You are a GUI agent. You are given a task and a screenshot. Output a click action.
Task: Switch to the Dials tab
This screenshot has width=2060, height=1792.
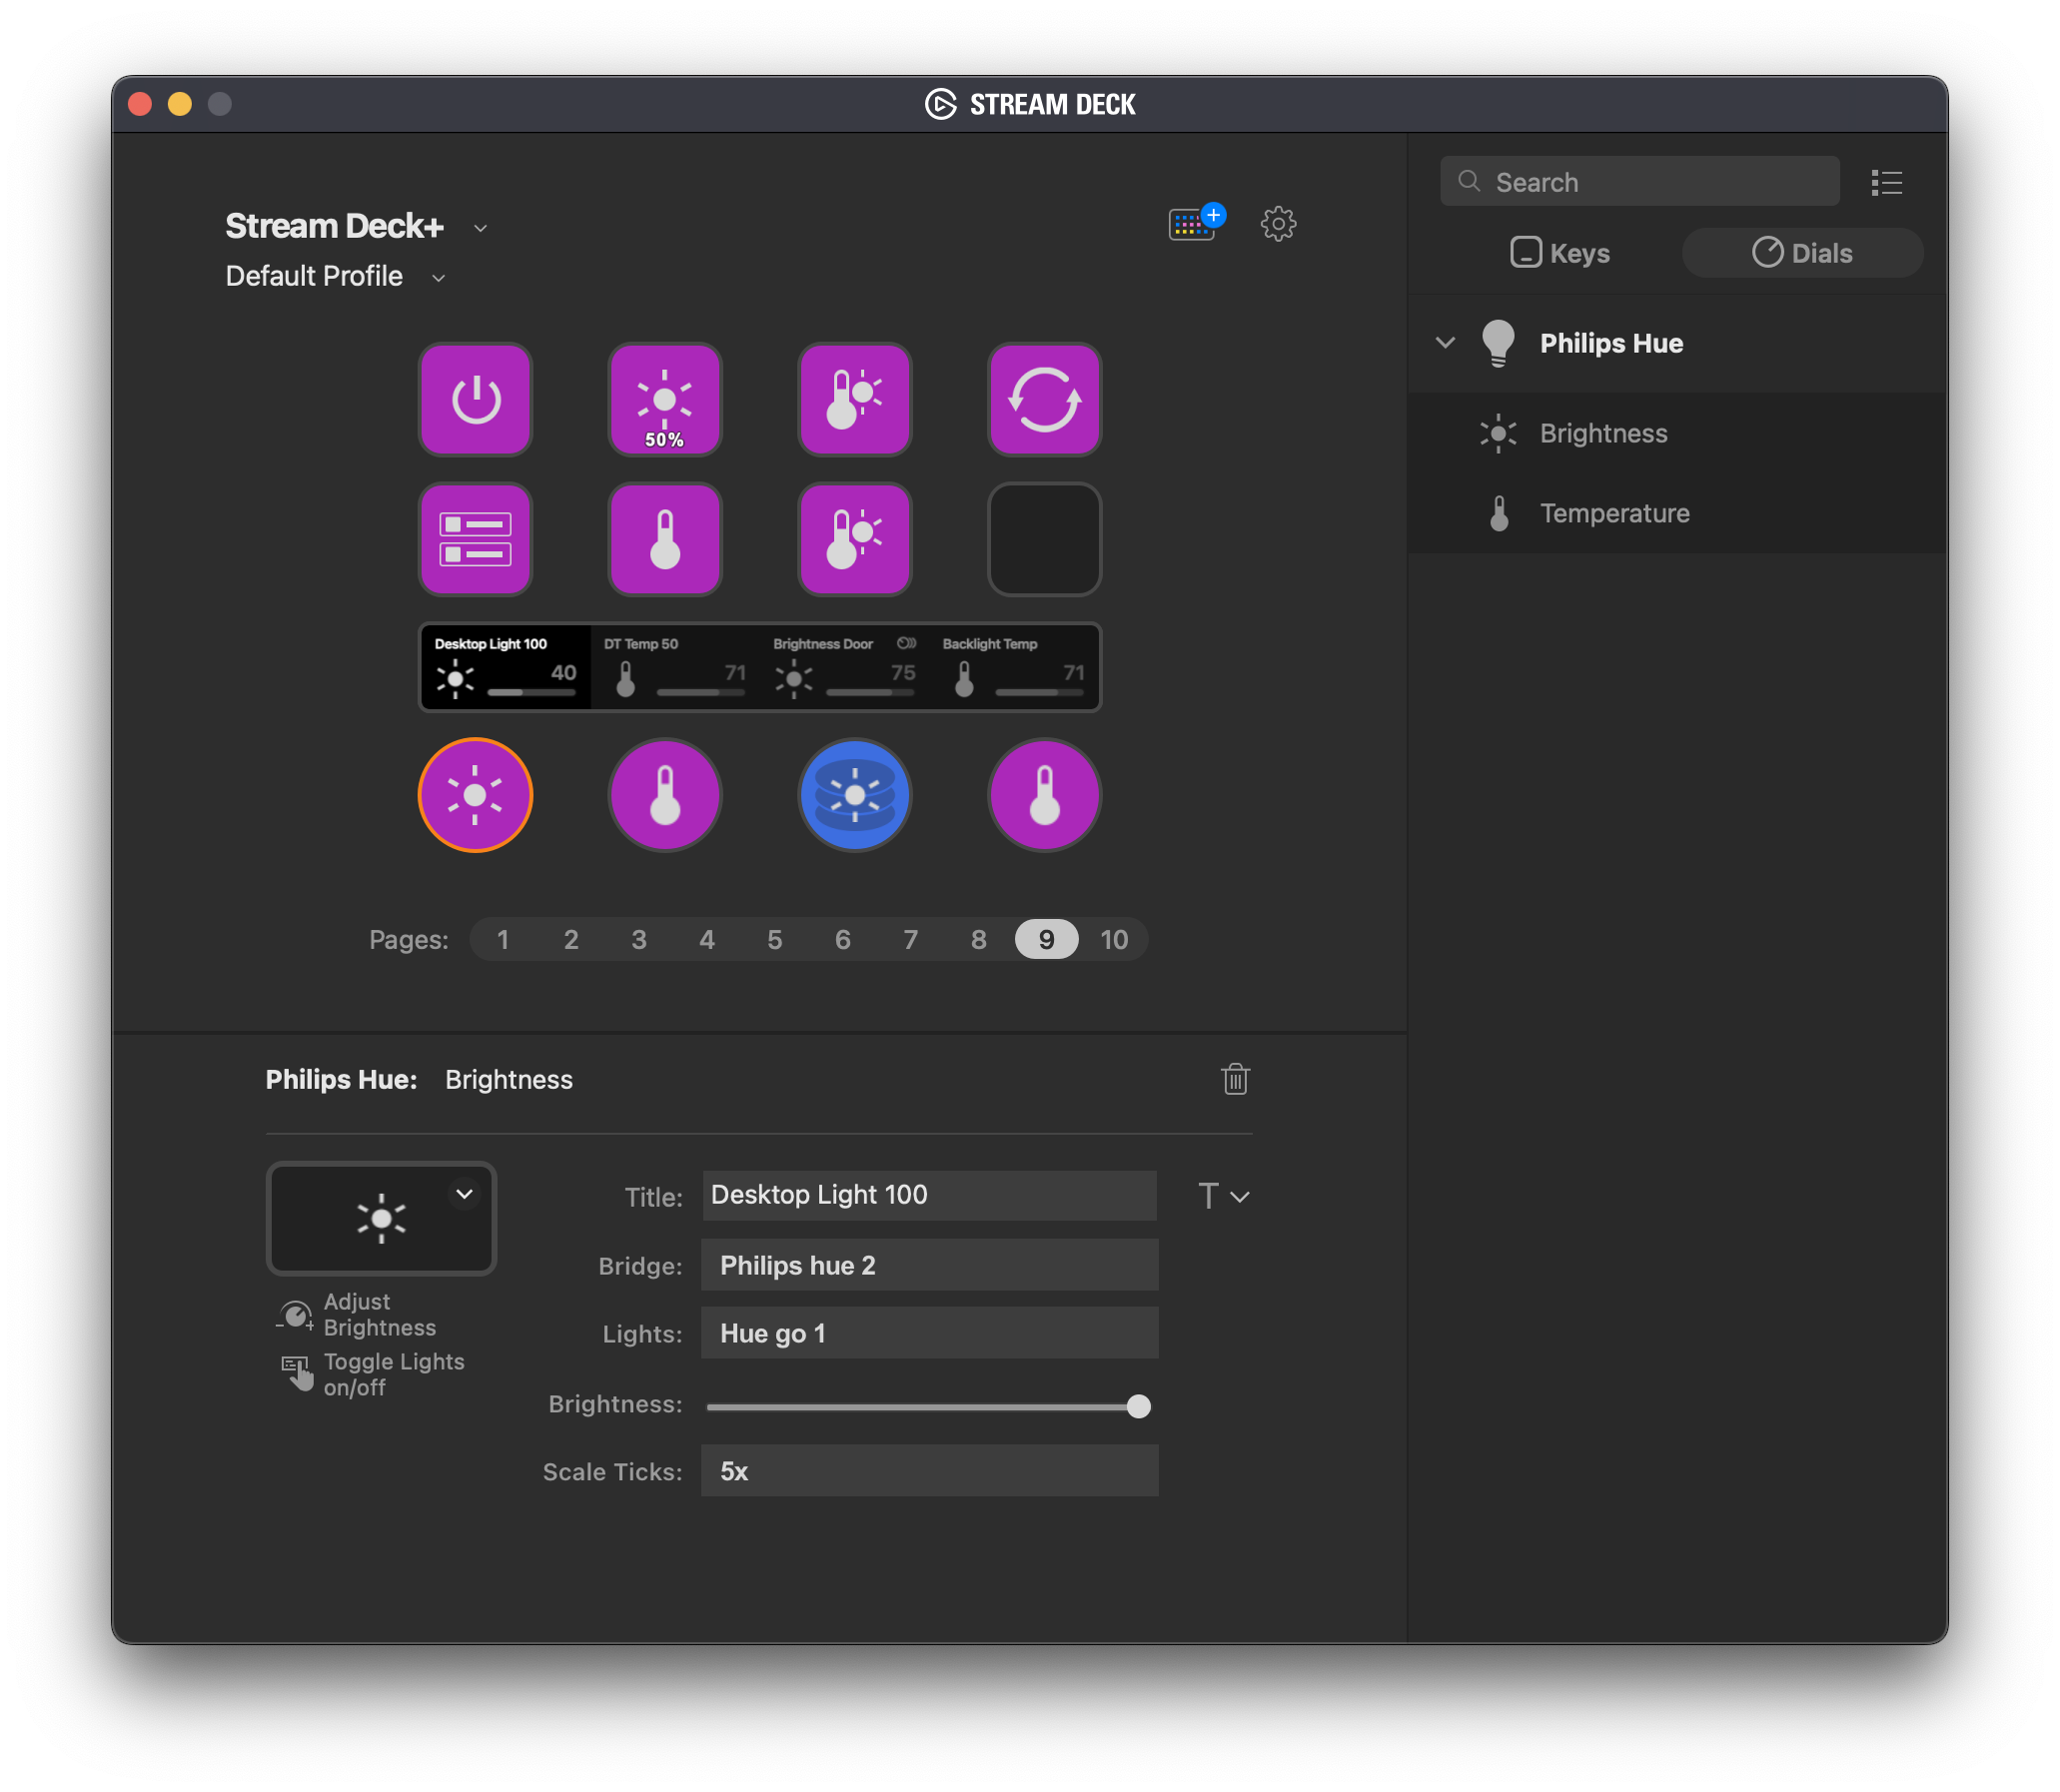pos(1802,253)
